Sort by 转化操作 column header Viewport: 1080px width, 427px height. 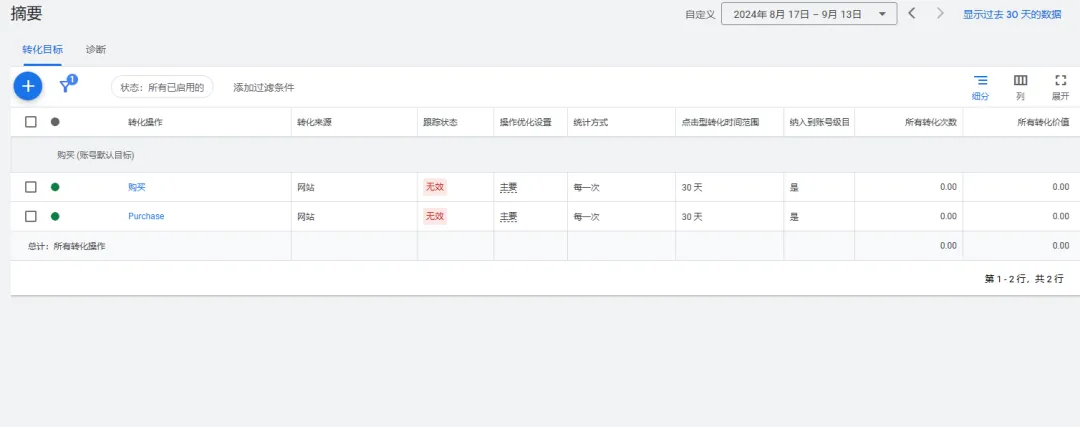145,122
